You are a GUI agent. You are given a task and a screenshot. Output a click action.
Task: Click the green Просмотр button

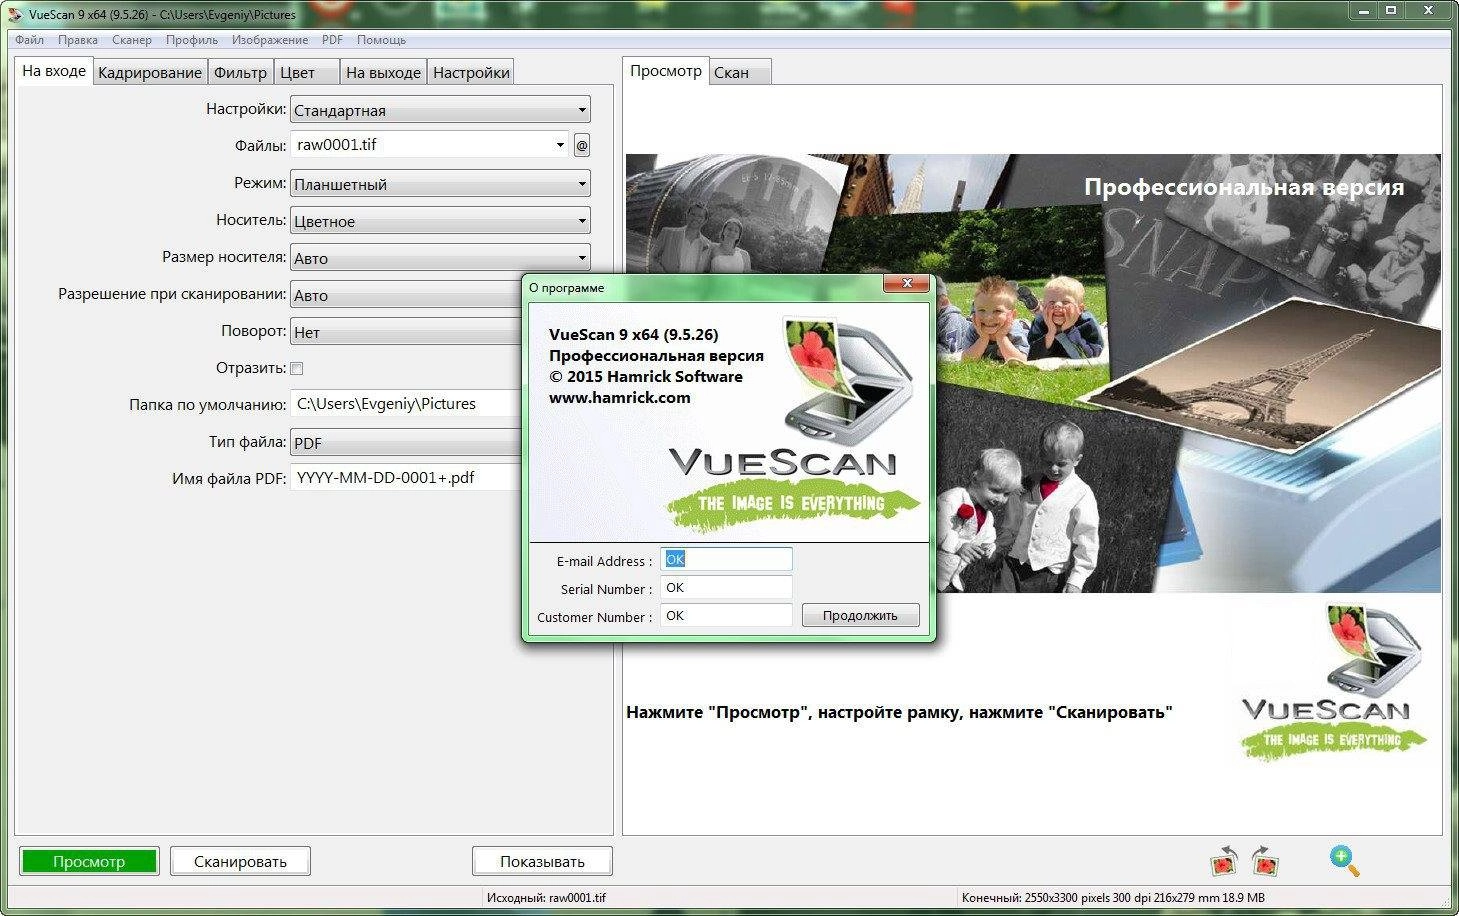pos(89,861)
